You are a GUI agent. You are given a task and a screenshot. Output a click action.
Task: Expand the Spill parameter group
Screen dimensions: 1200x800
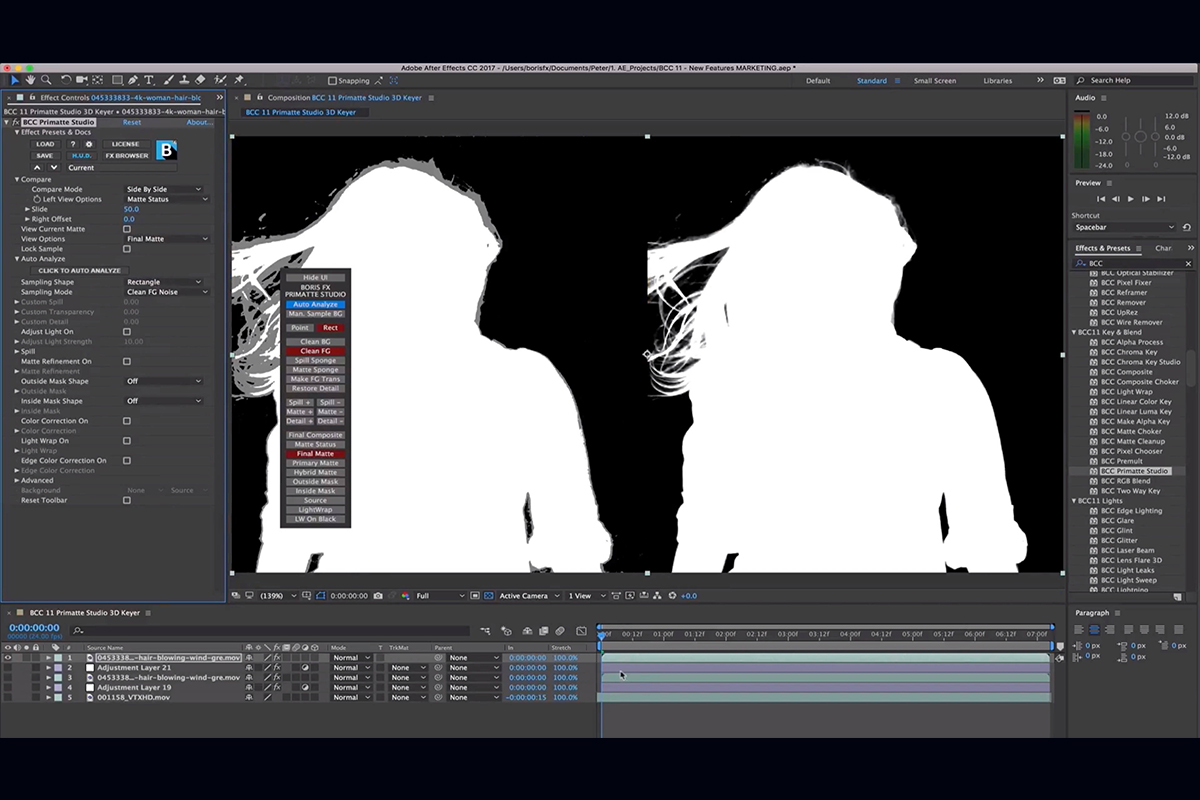pos(17,351)
